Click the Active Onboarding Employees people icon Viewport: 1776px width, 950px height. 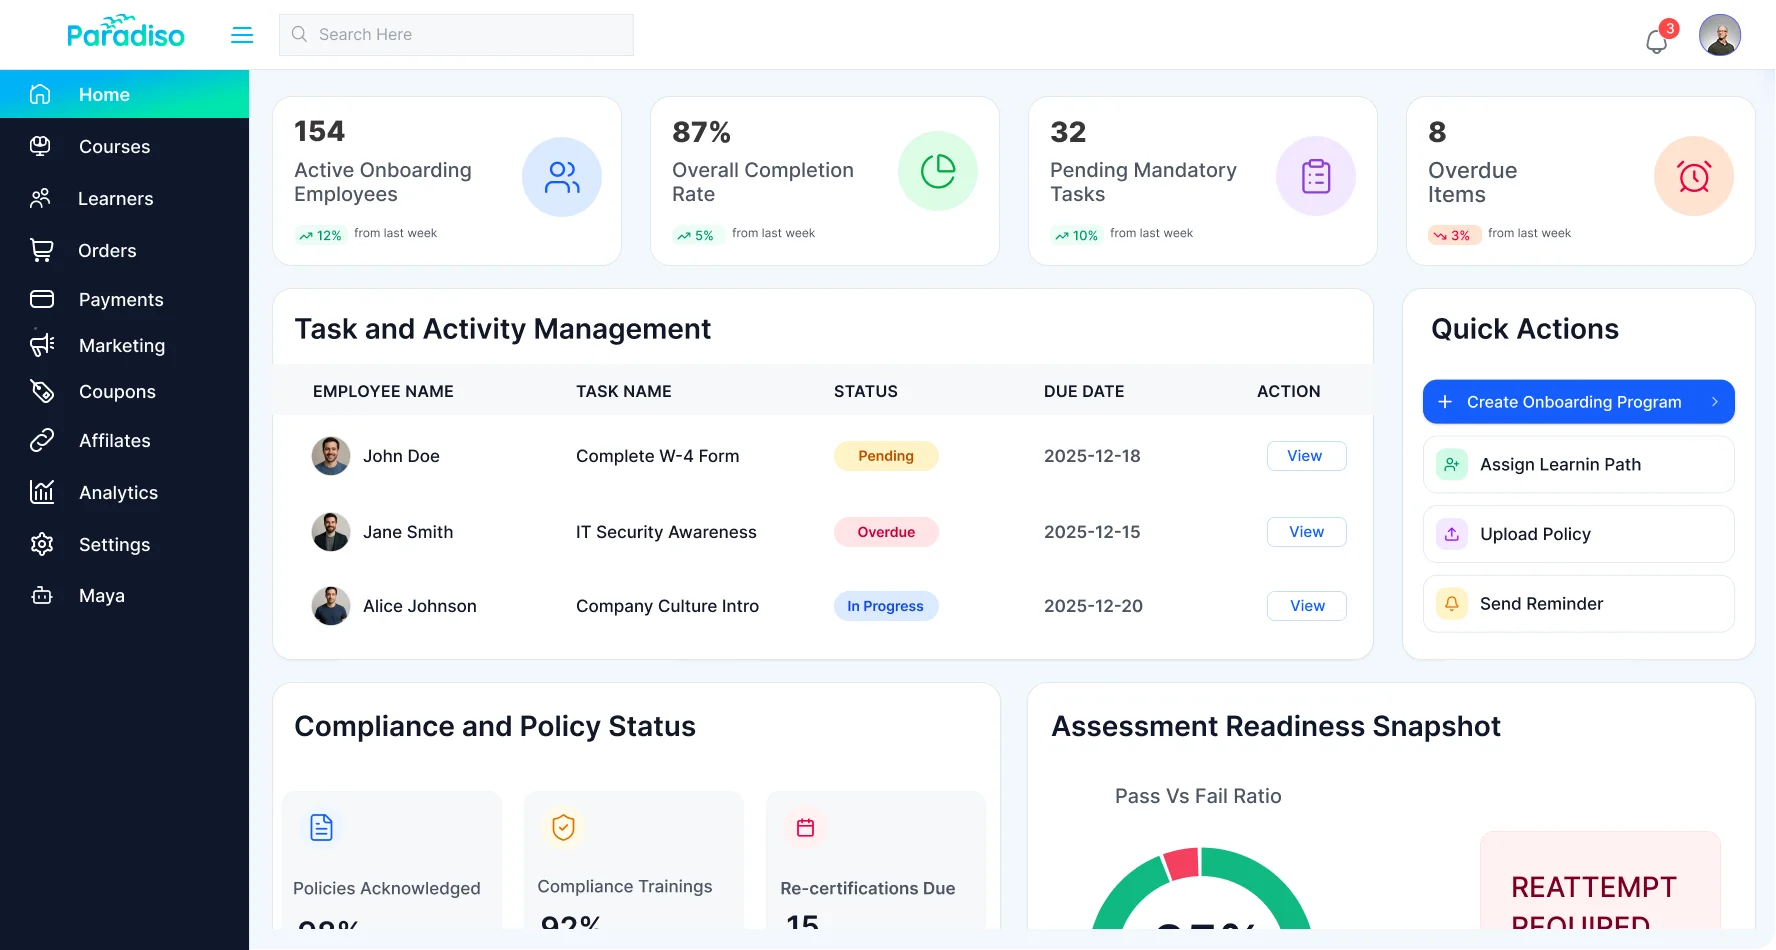tap(561, 177)
